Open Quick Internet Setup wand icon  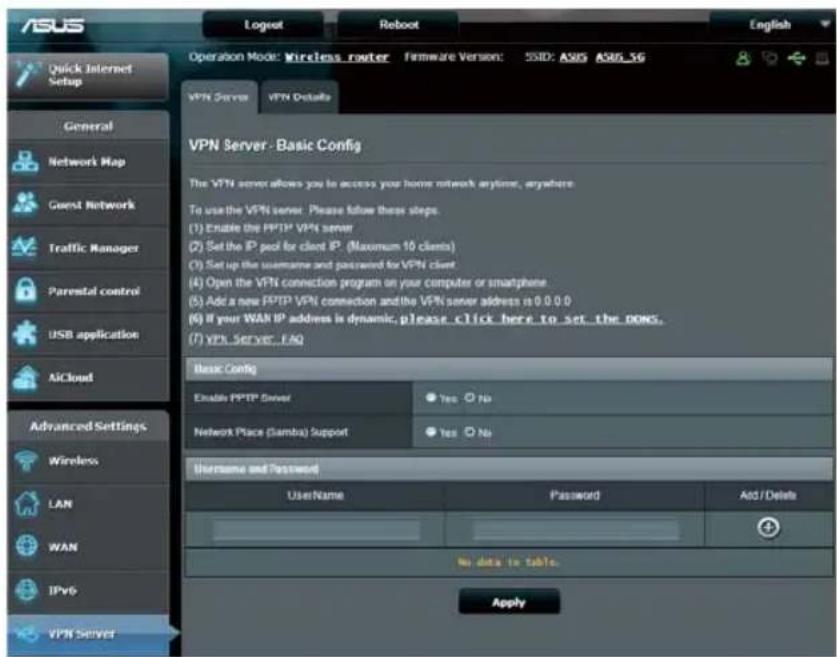pyautogui.click(x=28, y=74)
